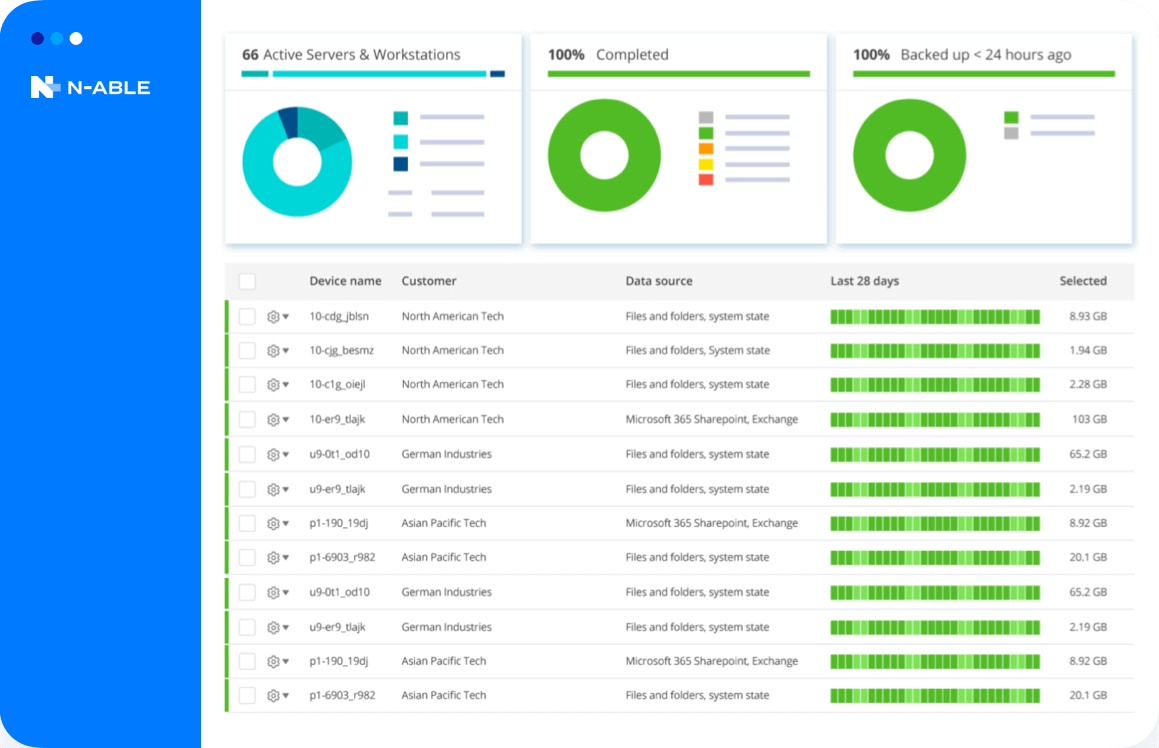Click the Active Servers & Workstations donut chart

coord(297,162)
